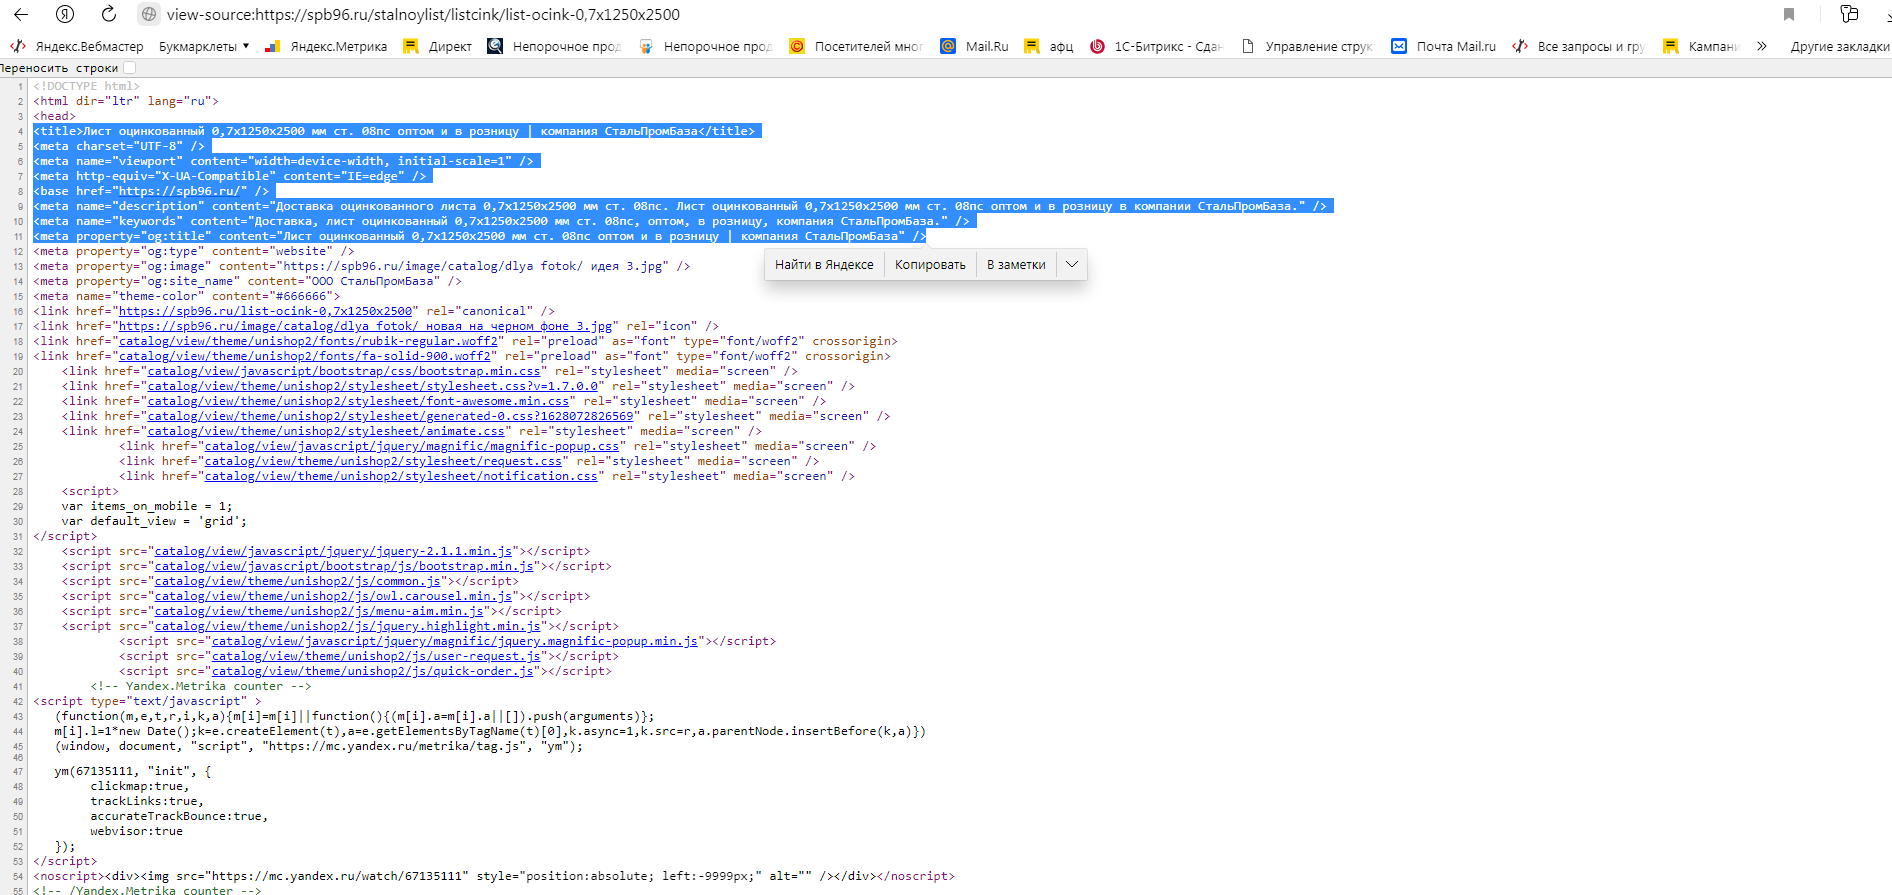
Task: Click the 'clickmap:true,' code line
Action: [x=140, y=786]
